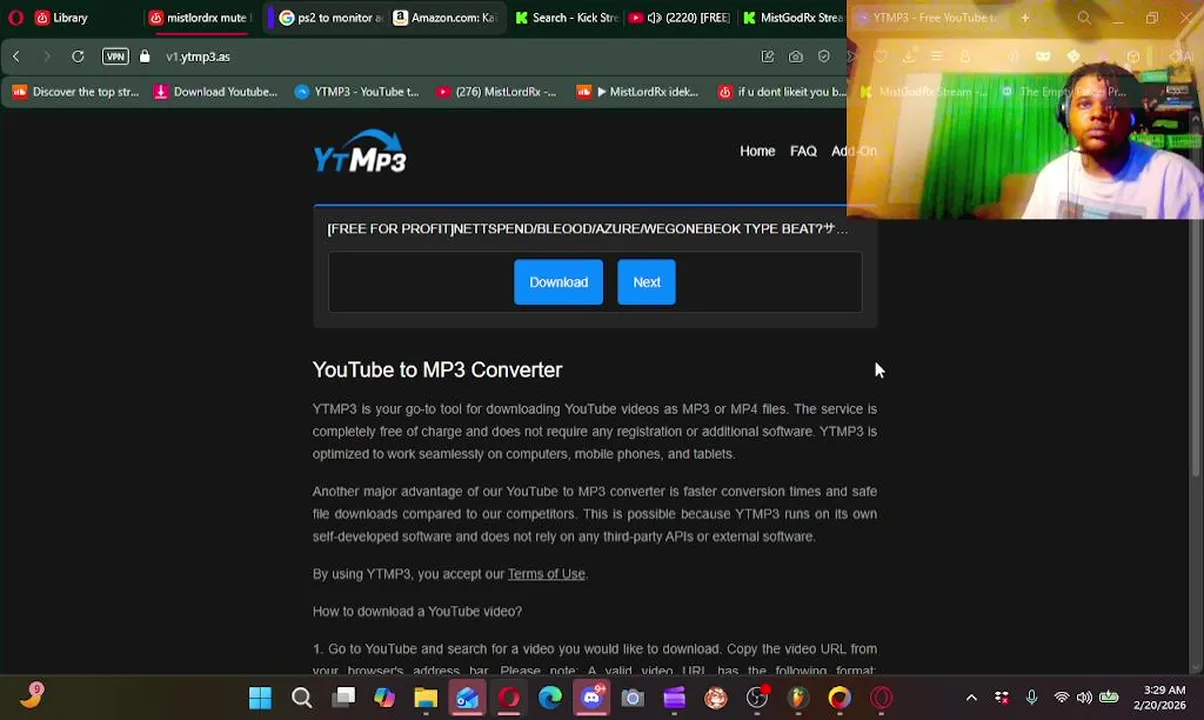Click the 'YouTube to MP3 Converter' heading
Viewport: 1204px width, 720px height.
tap(437, 370)
